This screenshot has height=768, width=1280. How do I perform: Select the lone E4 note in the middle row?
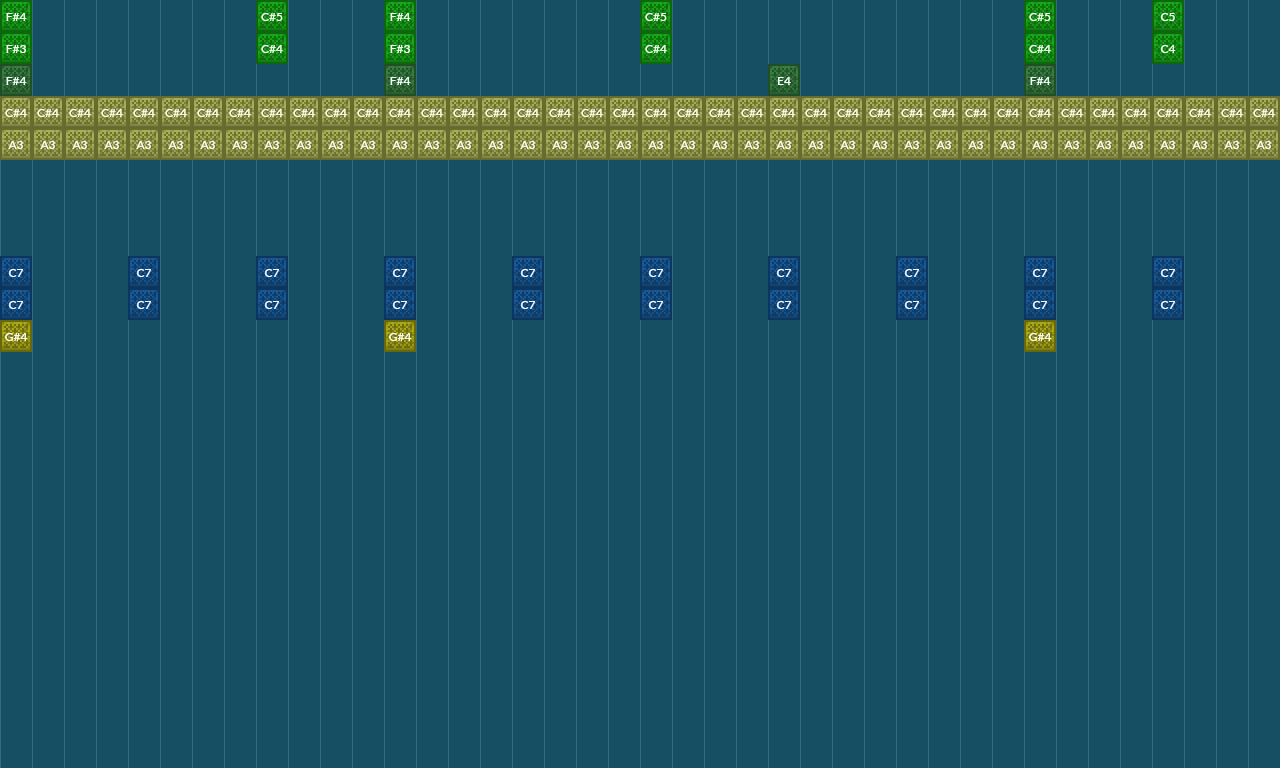pyautogui.click(x=783, y=80)
